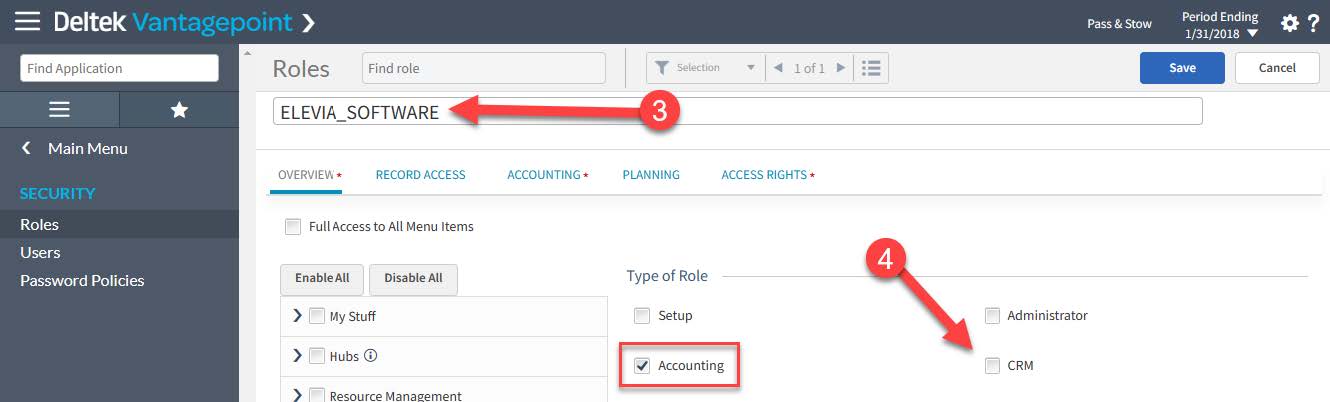Toggle Full Access to All Menu Items

click(x=293, y=226)
